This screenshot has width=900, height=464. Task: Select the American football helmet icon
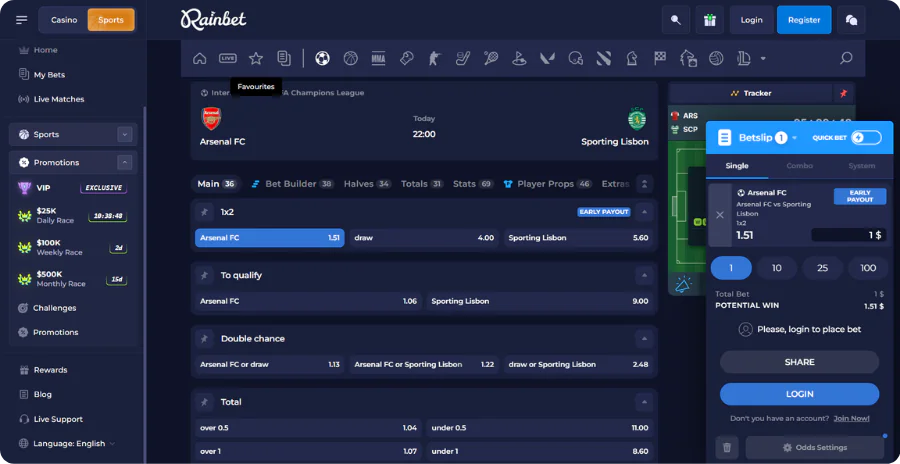576,58
